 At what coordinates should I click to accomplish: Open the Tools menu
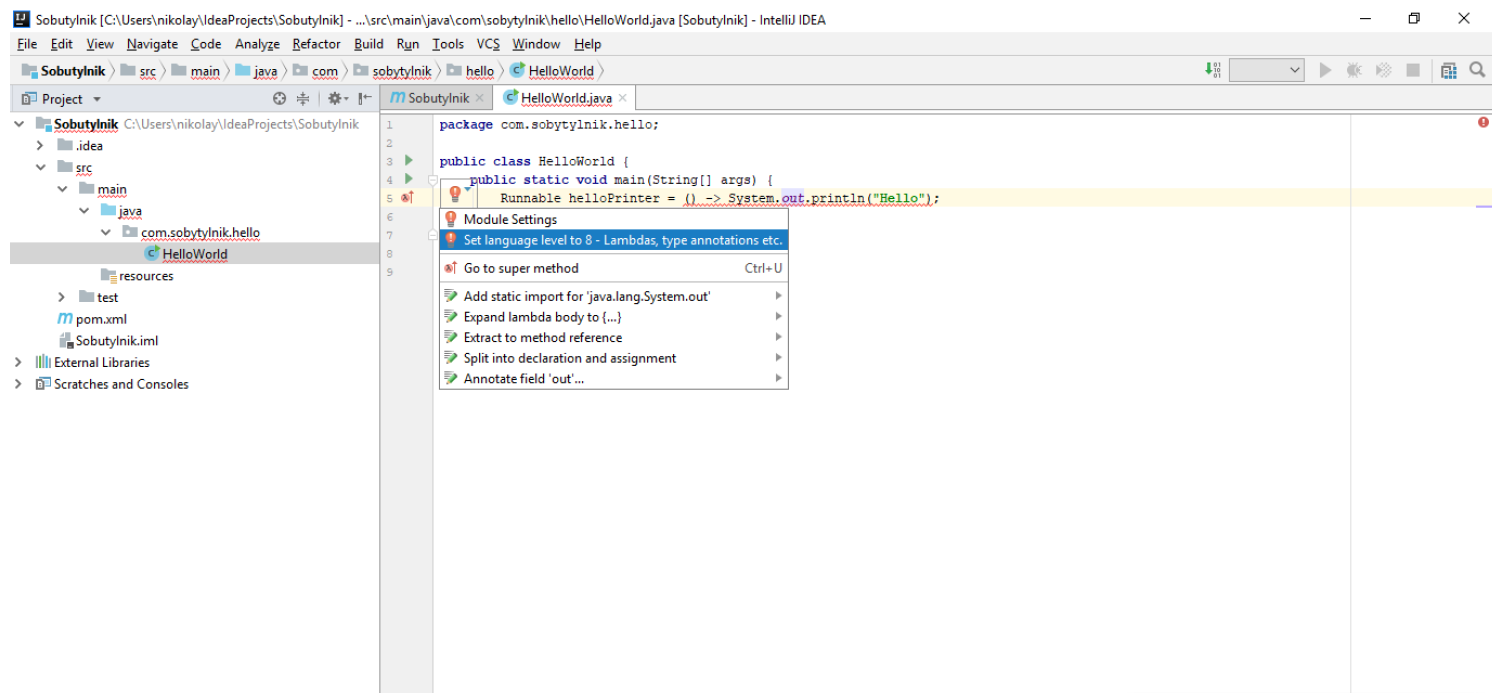(448, 44)
